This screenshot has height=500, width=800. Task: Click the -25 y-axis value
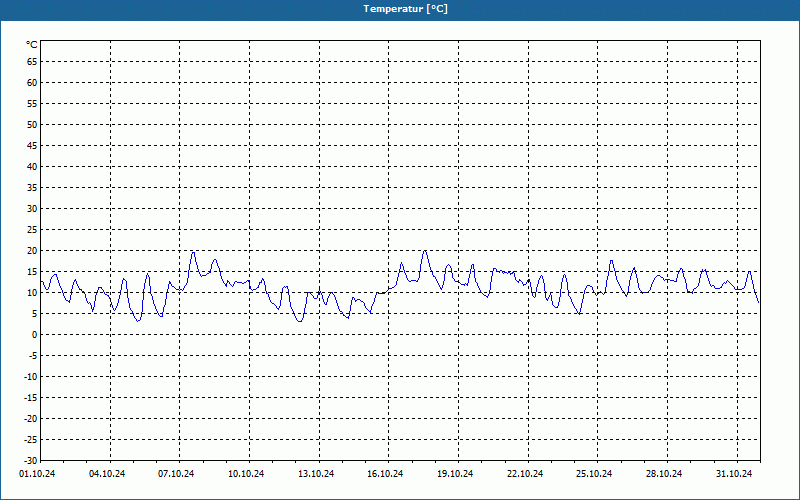pos(31,439)
